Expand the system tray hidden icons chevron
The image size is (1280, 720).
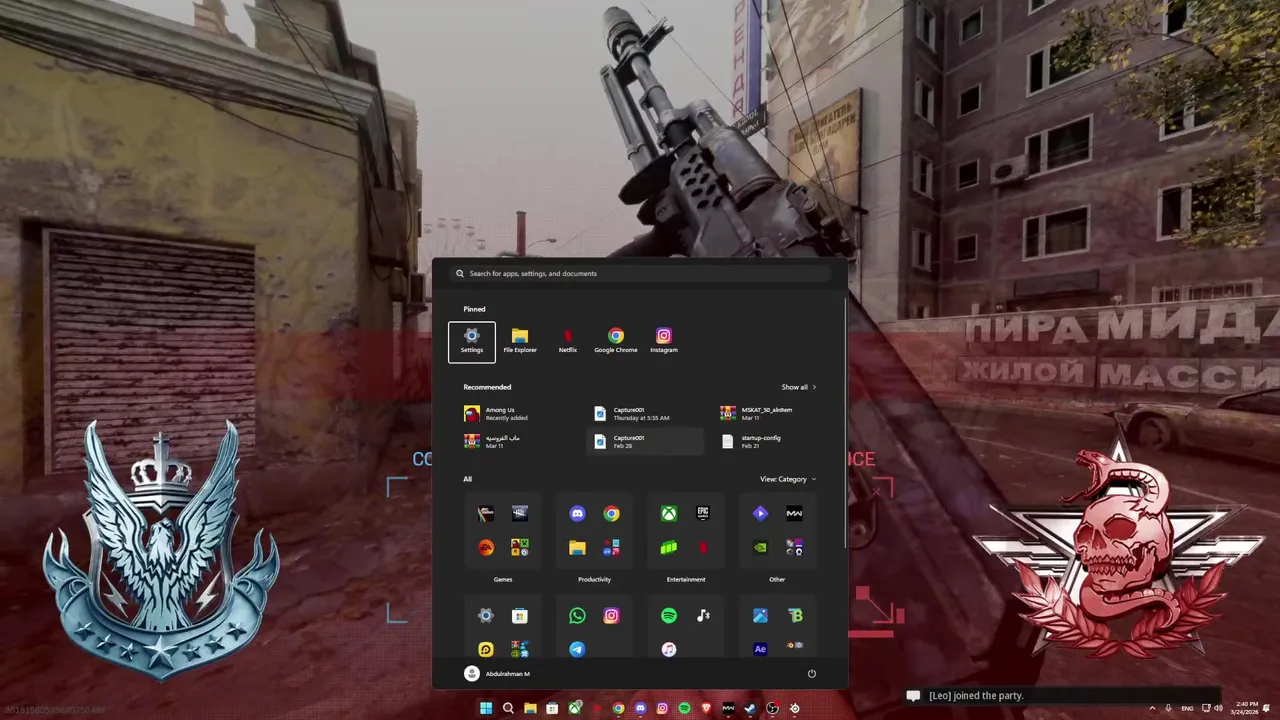tap(1152, 708)
